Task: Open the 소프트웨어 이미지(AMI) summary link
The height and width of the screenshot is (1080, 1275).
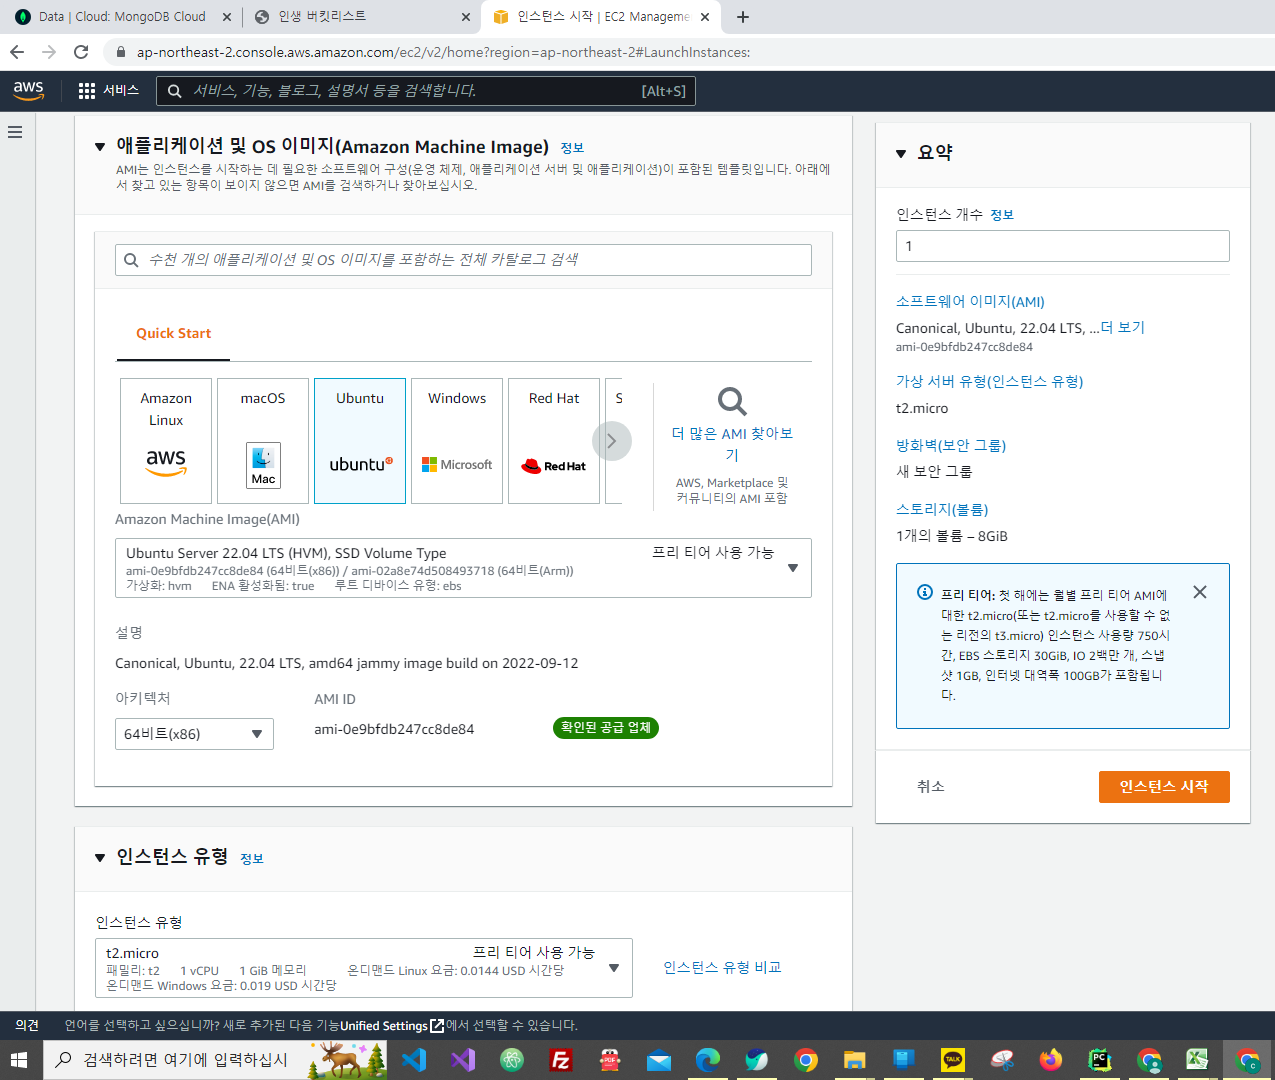Action: click(x=970, y=302)
